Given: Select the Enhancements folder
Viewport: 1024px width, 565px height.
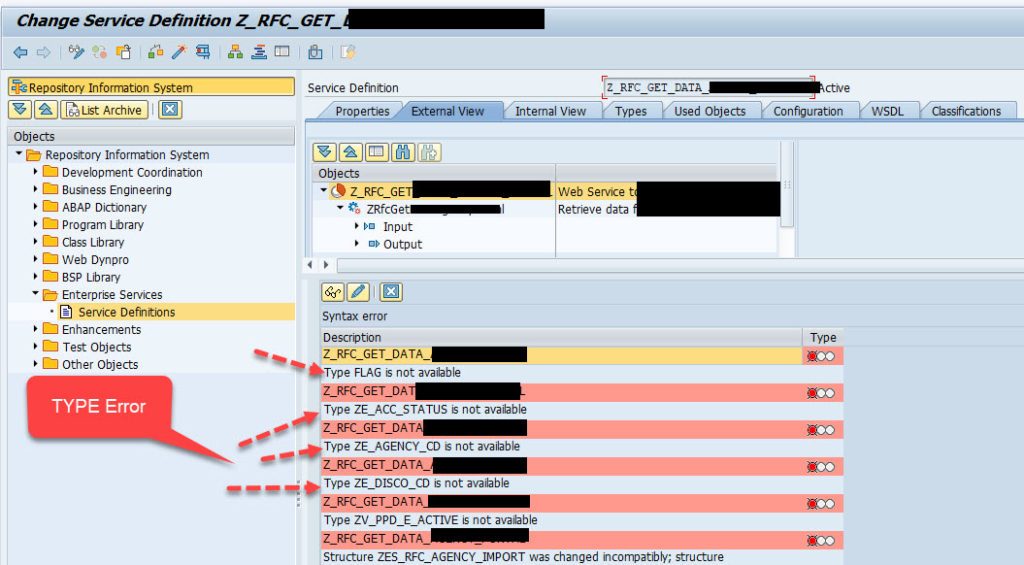Looking at the screenshot, I should coord(101,329).
